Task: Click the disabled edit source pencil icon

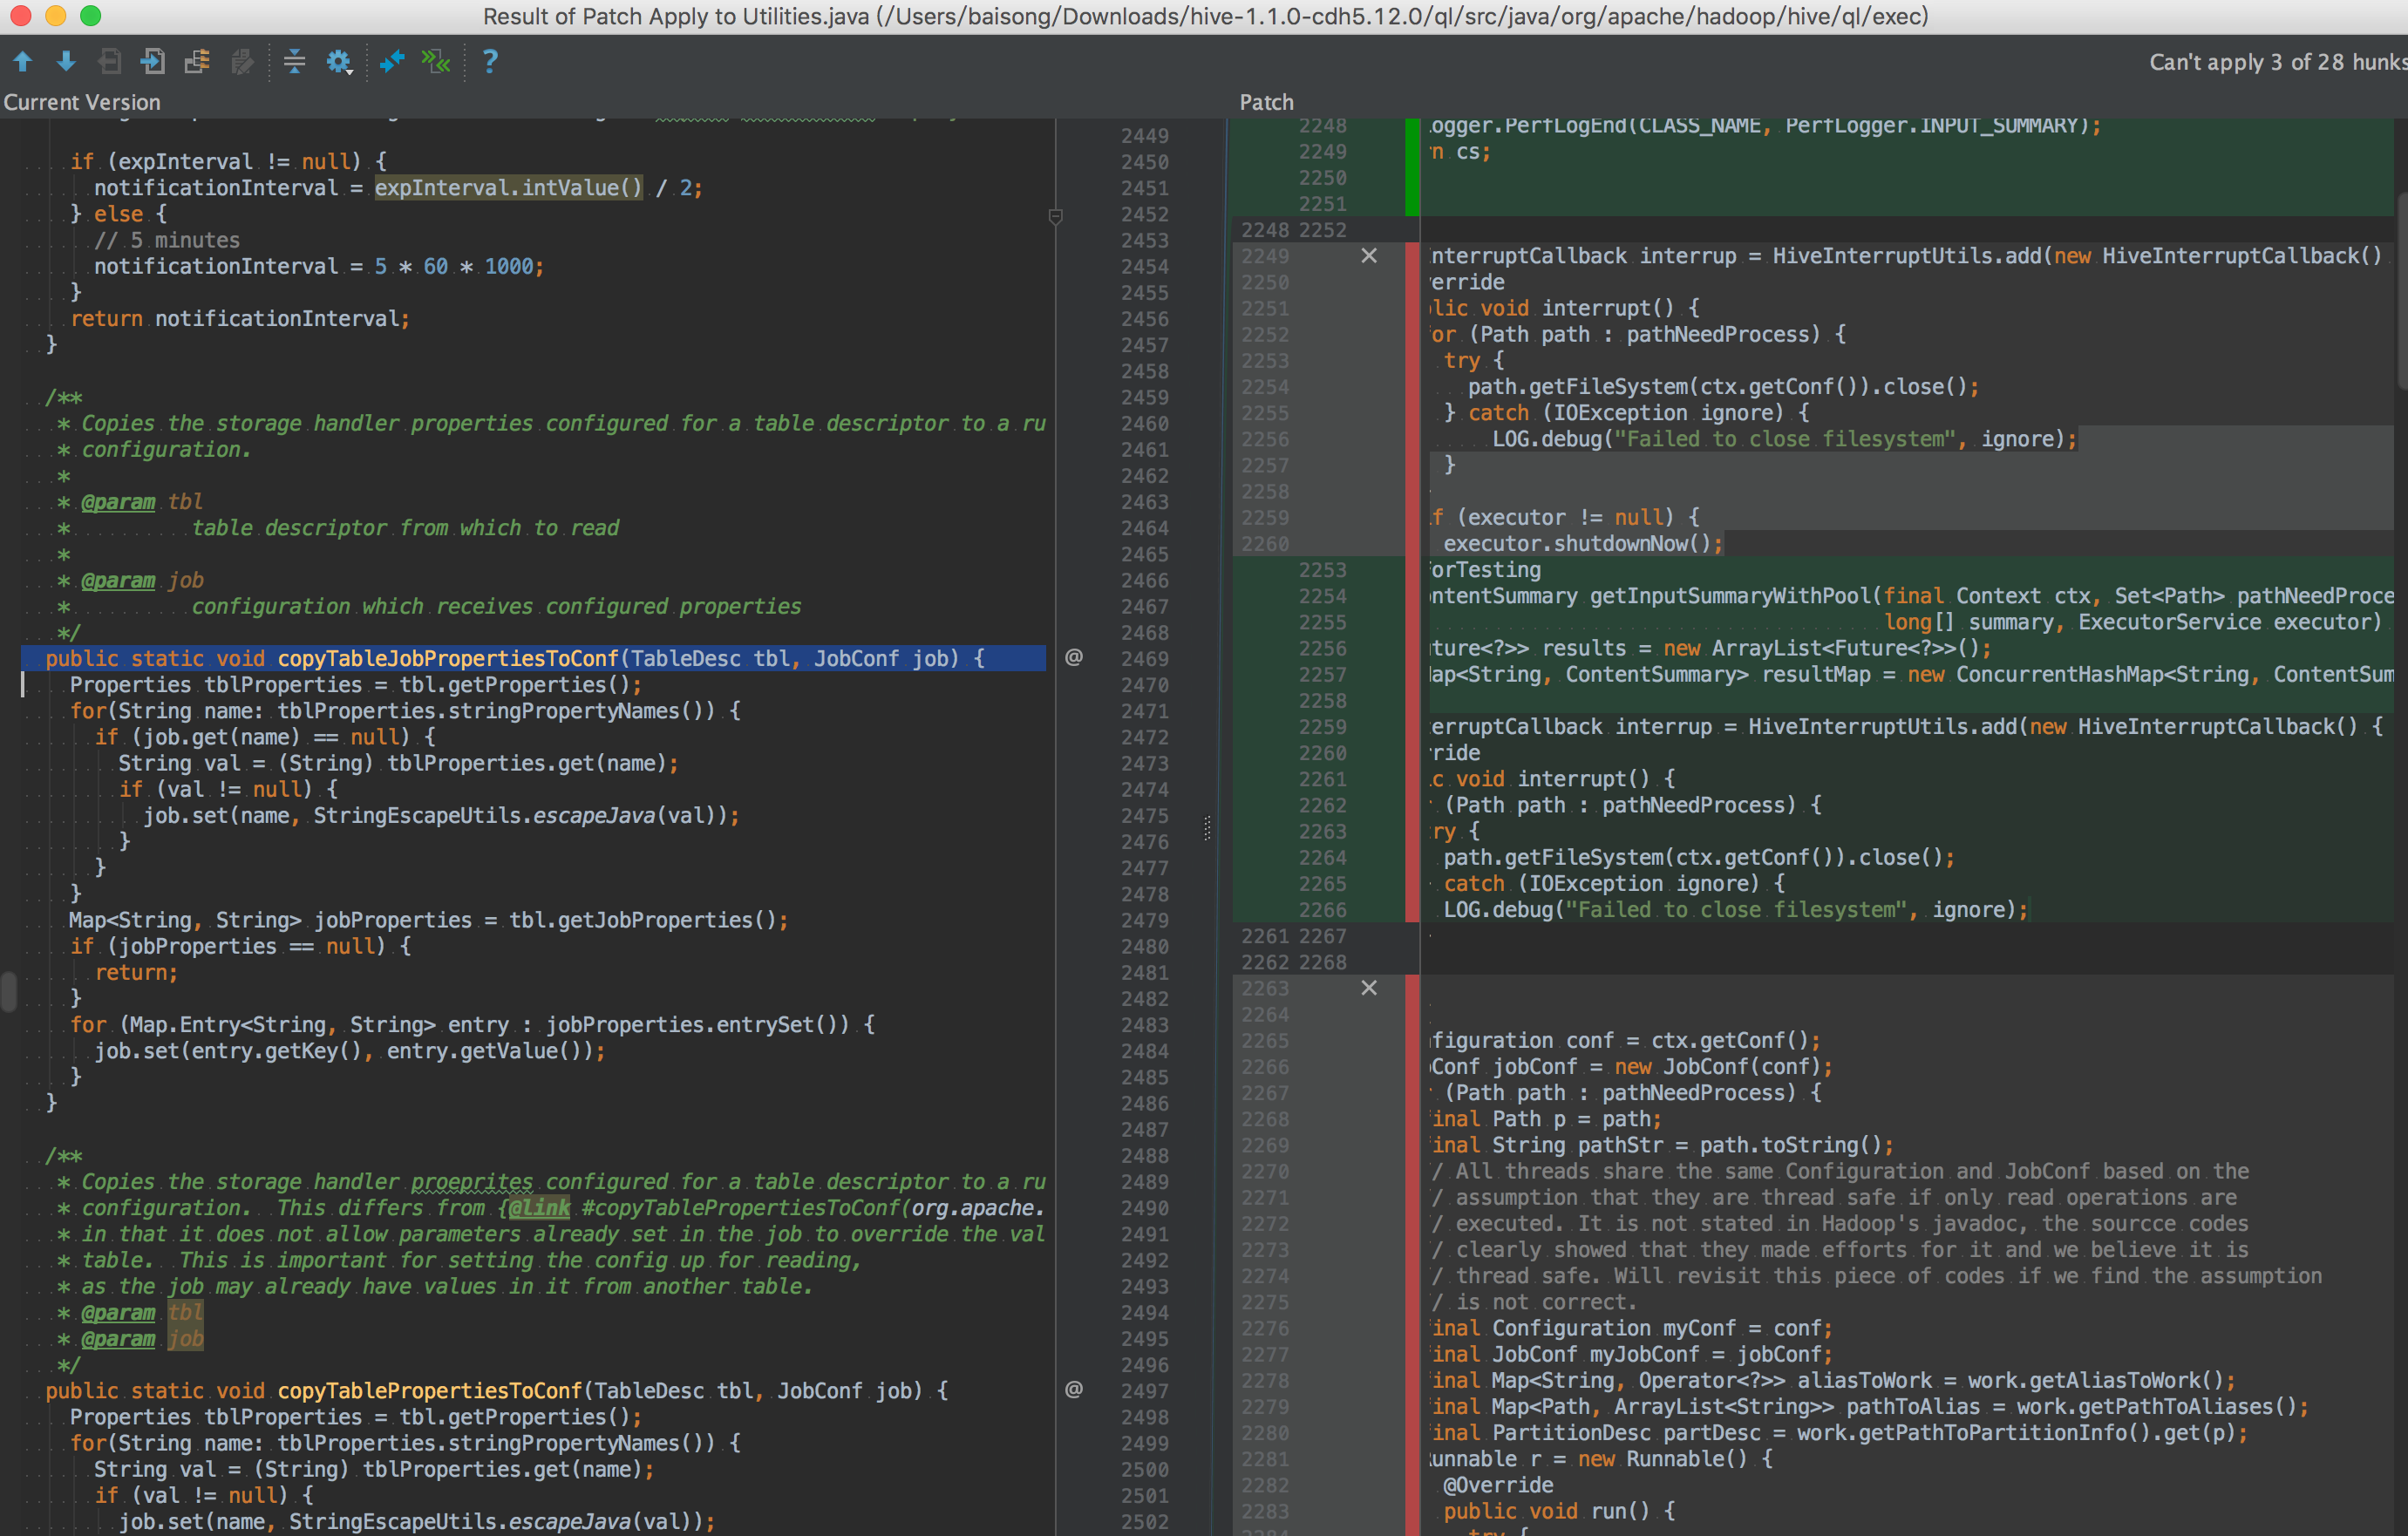Action: click(241, 62)
